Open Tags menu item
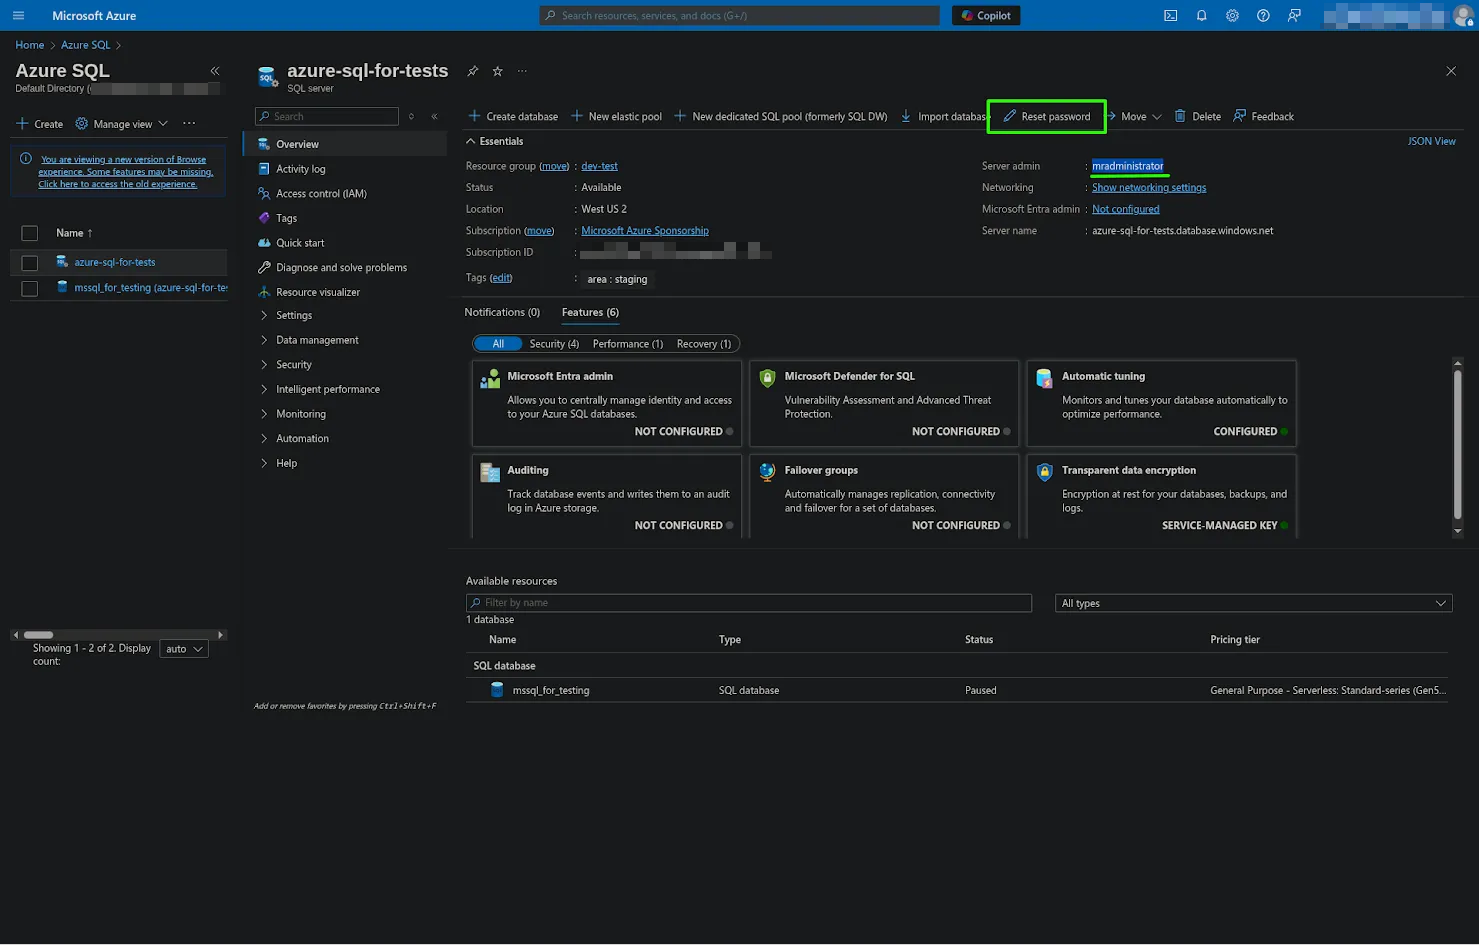 286,218
